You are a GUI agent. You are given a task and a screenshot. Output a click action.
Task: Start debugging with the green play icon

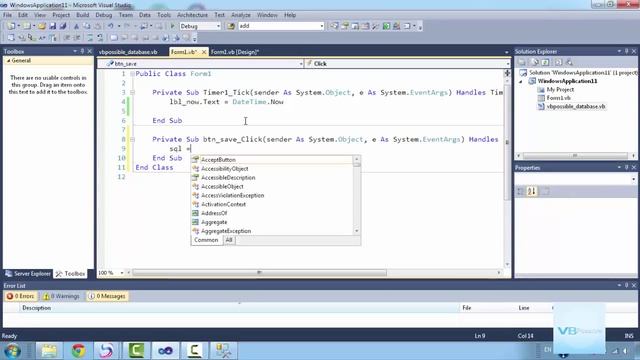tap(173, 26)
